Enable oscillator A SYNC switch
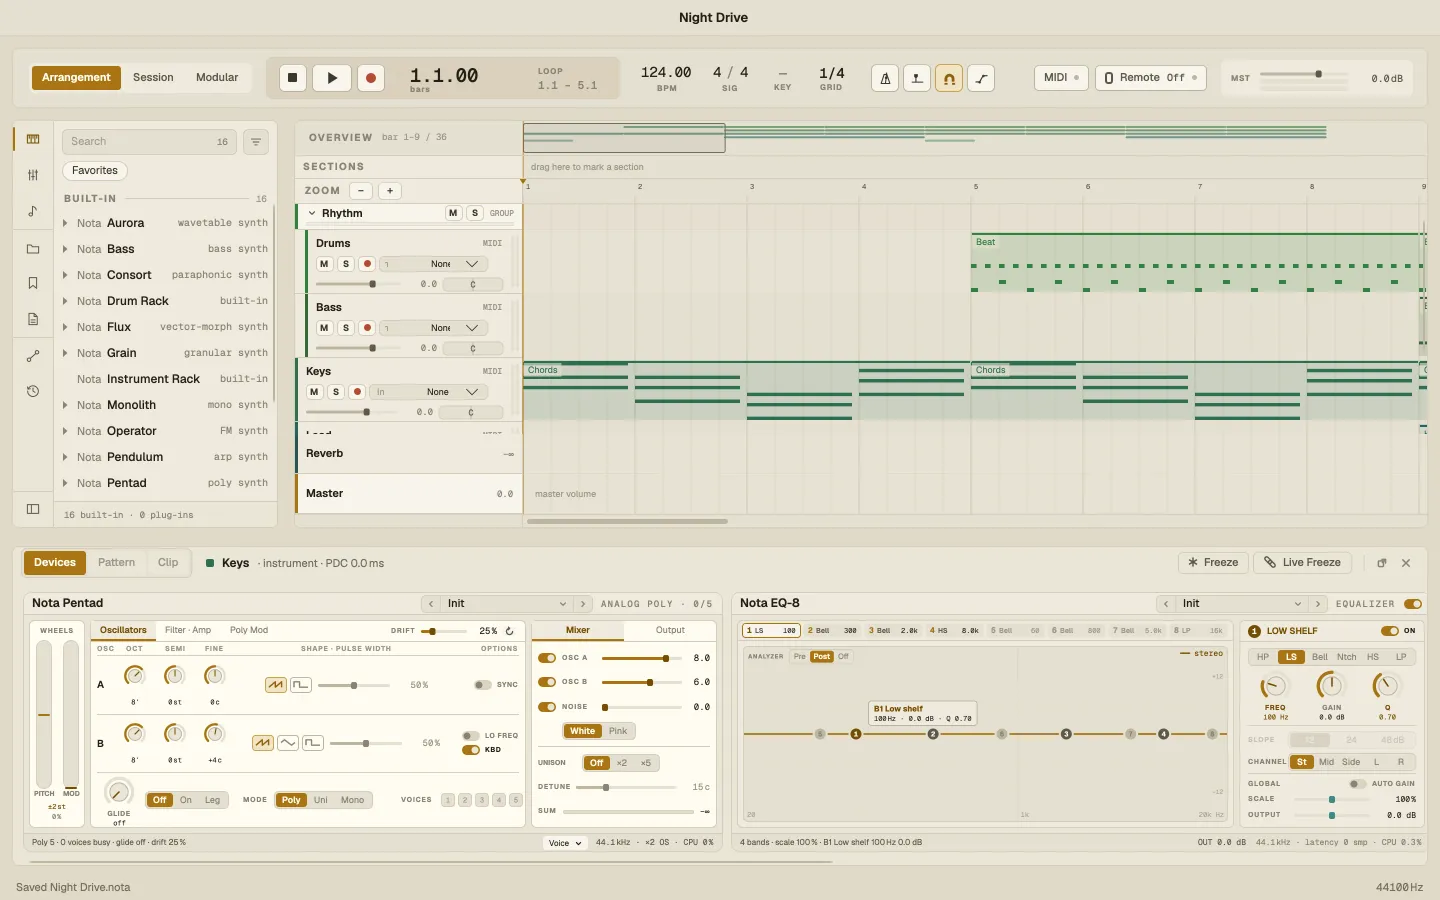The height and width of the screenshot is (900, 1440). 483,685
